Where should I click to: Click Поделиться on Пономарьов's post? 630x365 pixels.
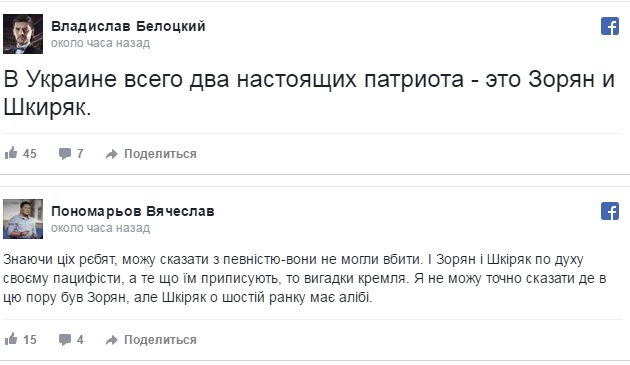click(160, 340)
